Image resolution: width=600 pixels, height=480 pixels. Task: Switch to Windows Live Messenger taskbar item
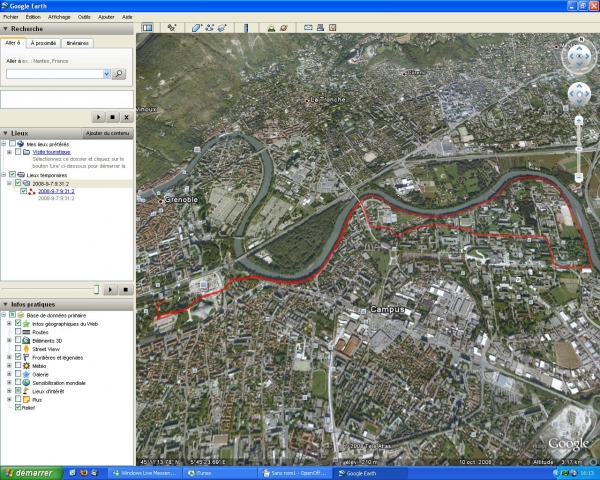point(145,473)
